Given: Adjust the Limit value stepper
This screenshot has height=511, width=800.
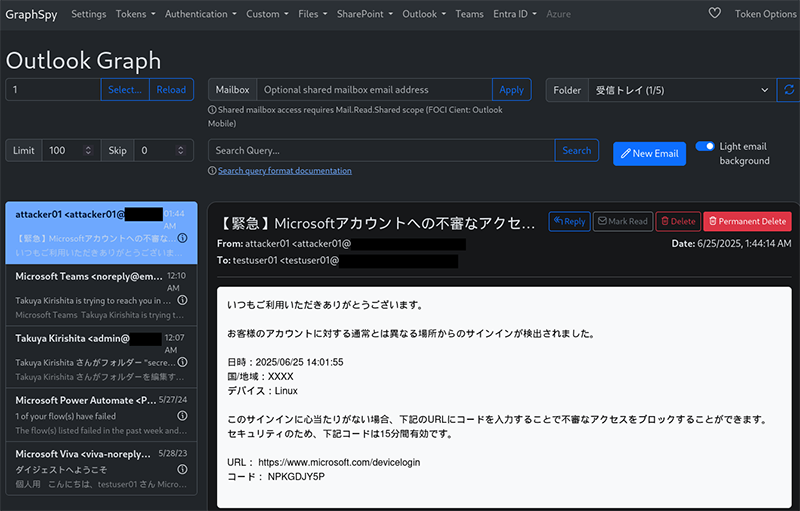Looking at the screenshot, I should pos(88,151).
